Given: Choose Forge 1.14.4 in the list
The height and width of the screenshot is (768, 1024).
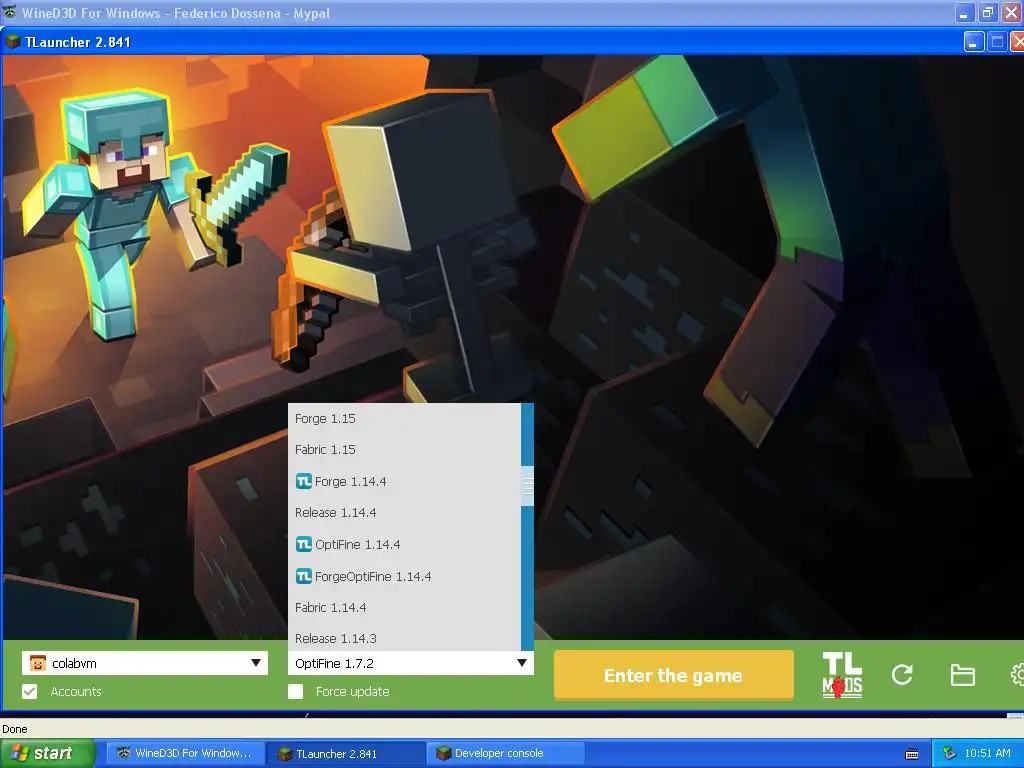Looking at the screenshot, I should pos(404,481).
